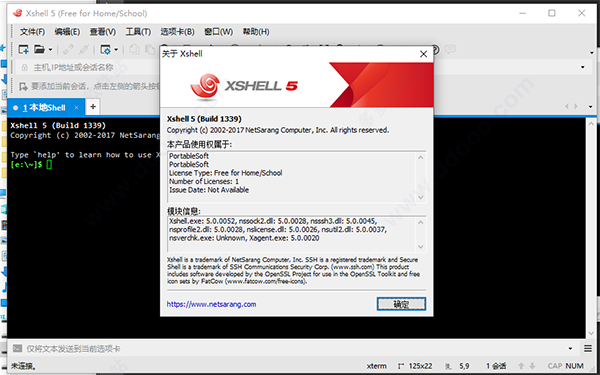This screenshot has height=375, width=600.
Task: Click the Open Session folder icon
Action: [39, 49]
